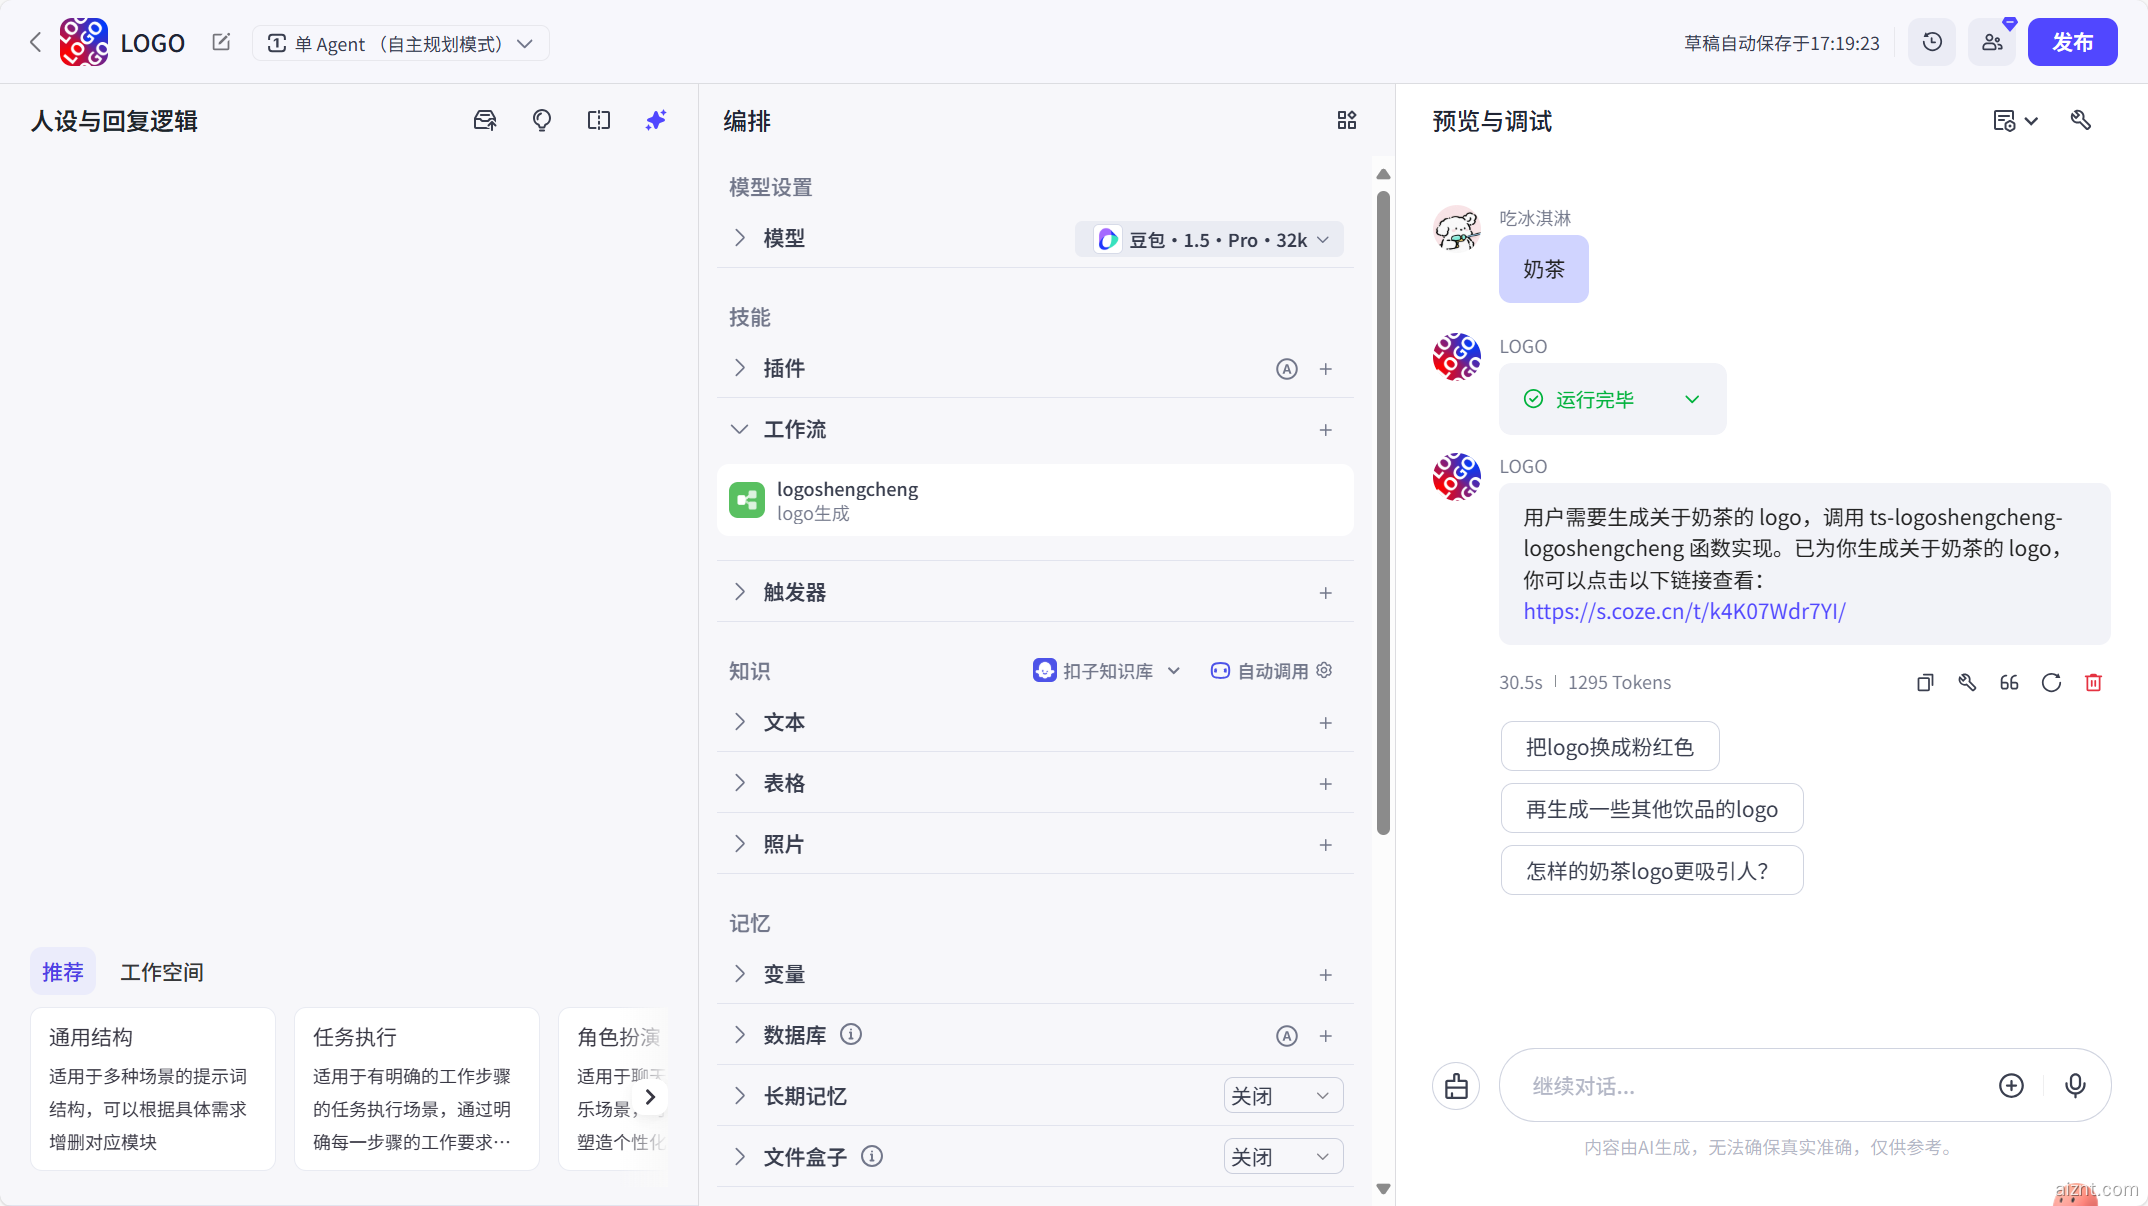Open 扣子知识库 dropdown

click(x=1107, y=671)
